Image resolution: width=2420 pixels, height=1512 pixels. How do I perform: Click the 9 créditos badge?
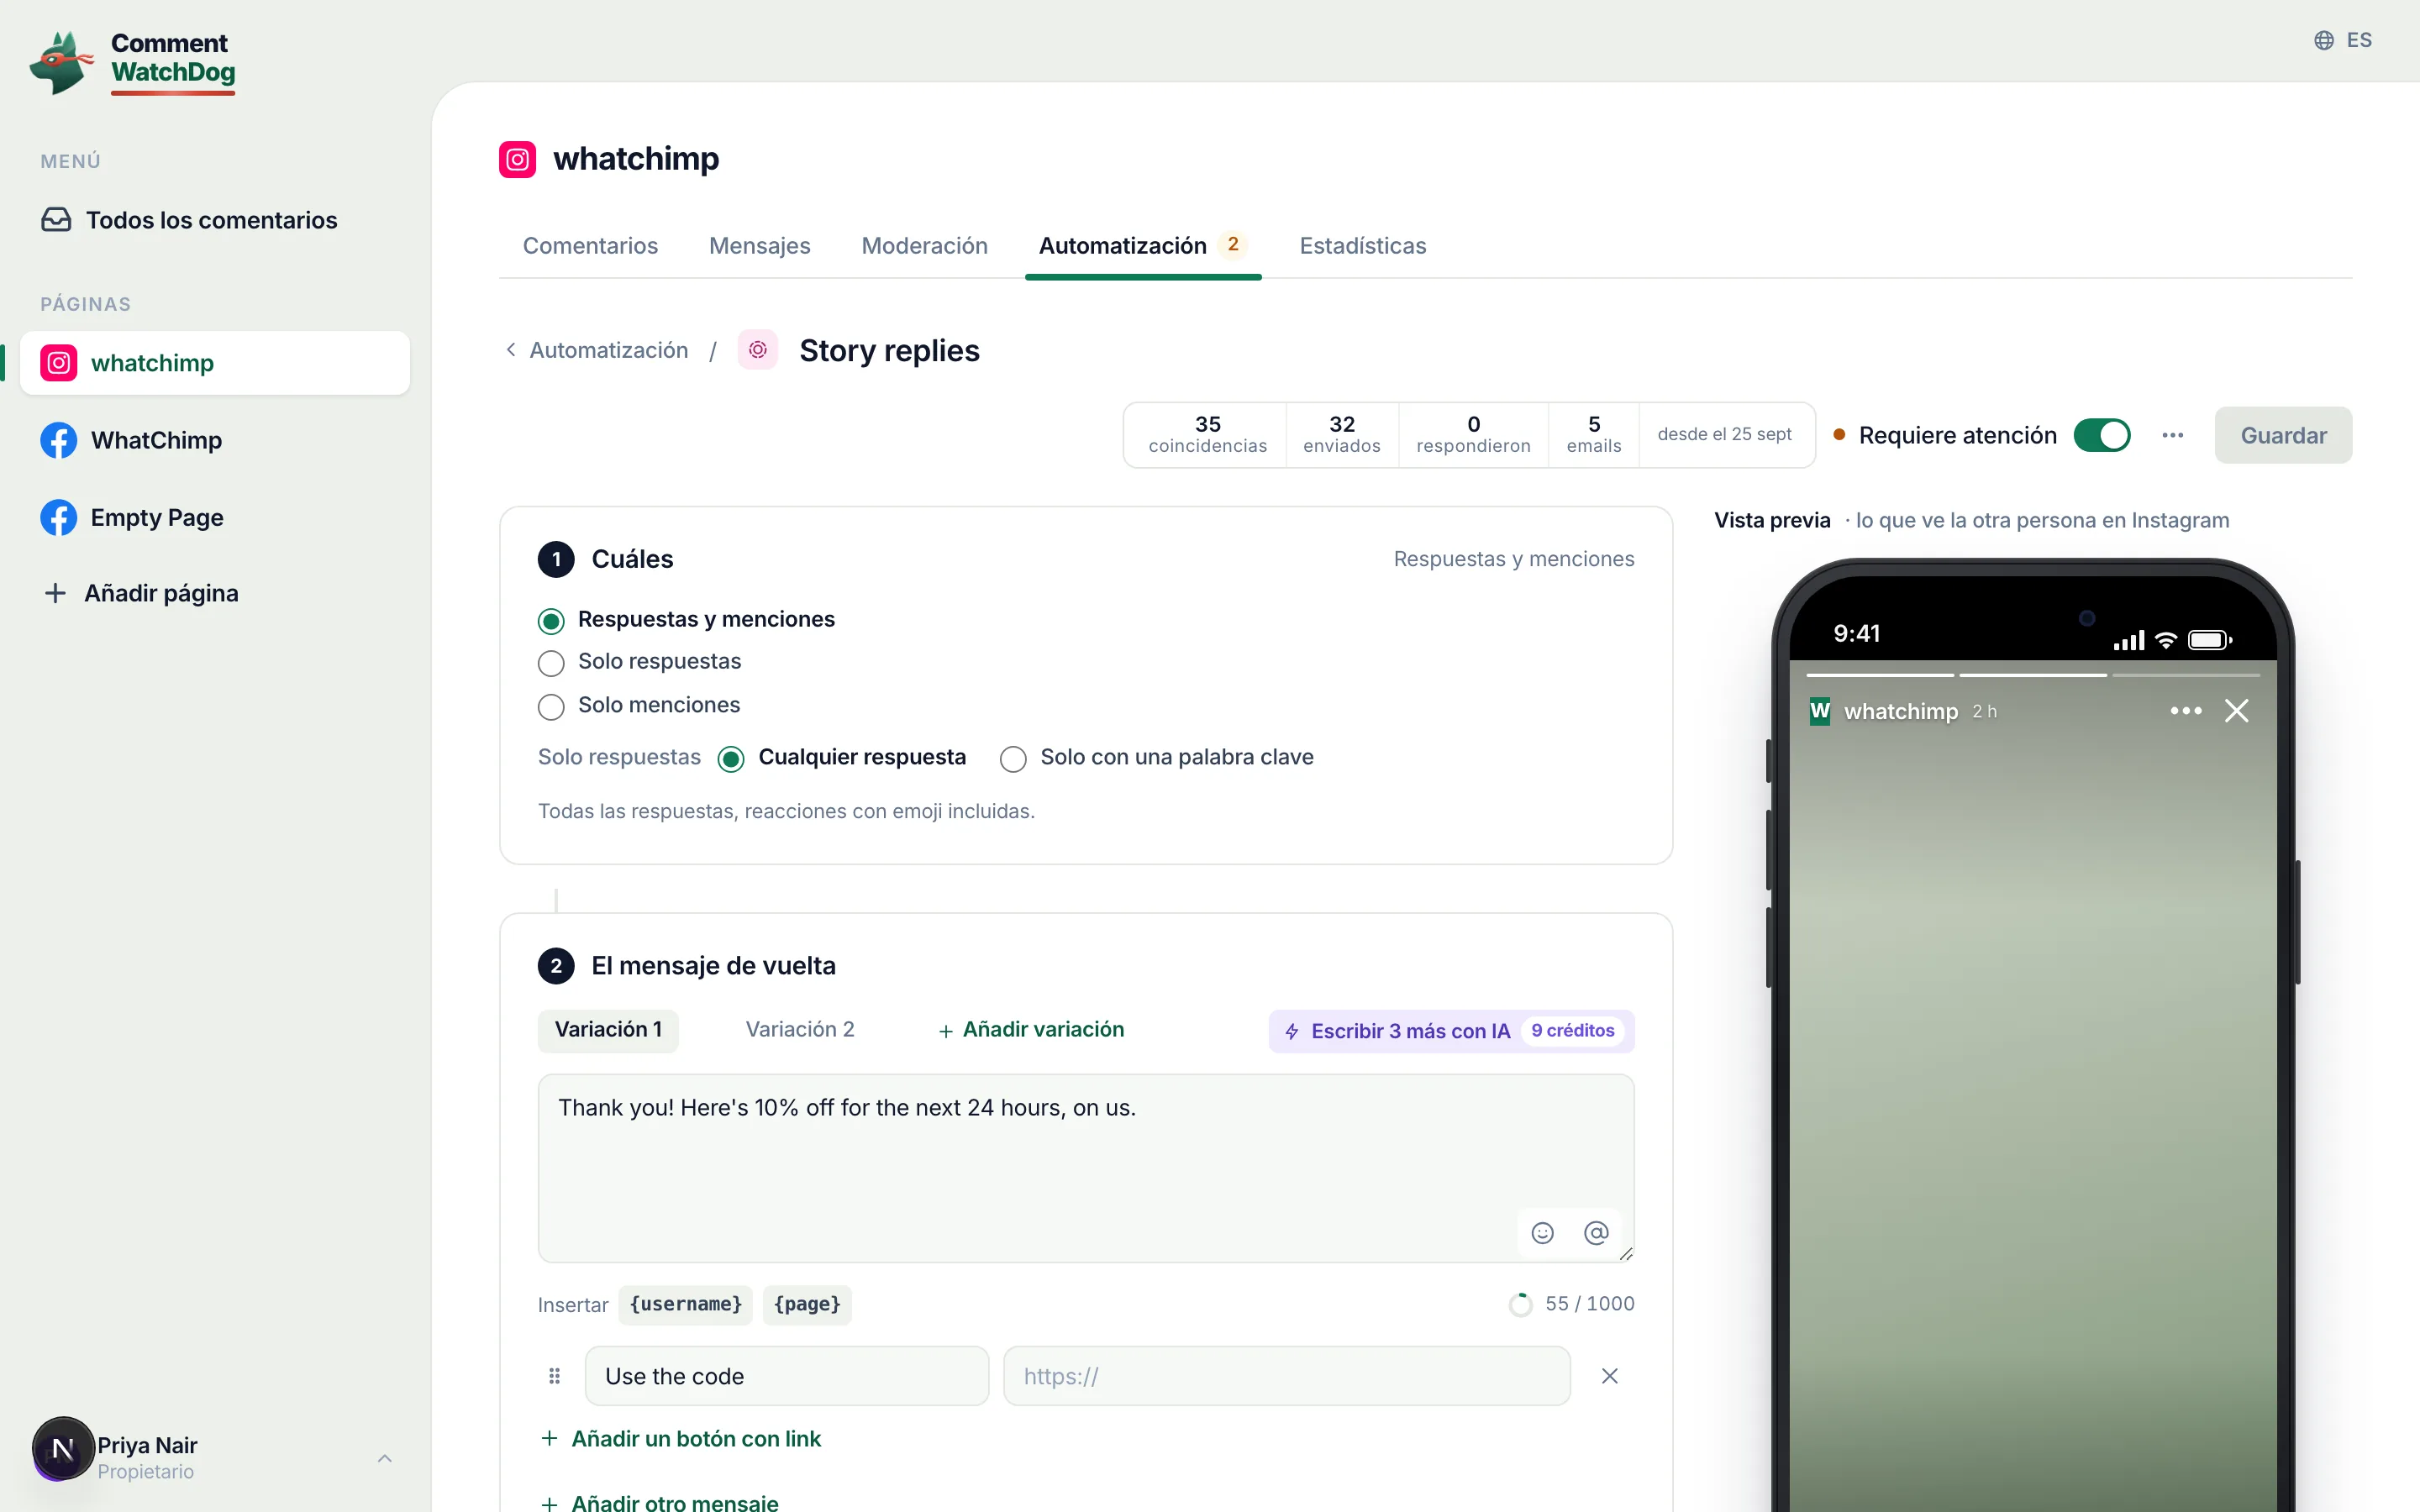(x=1573, y=1031)
